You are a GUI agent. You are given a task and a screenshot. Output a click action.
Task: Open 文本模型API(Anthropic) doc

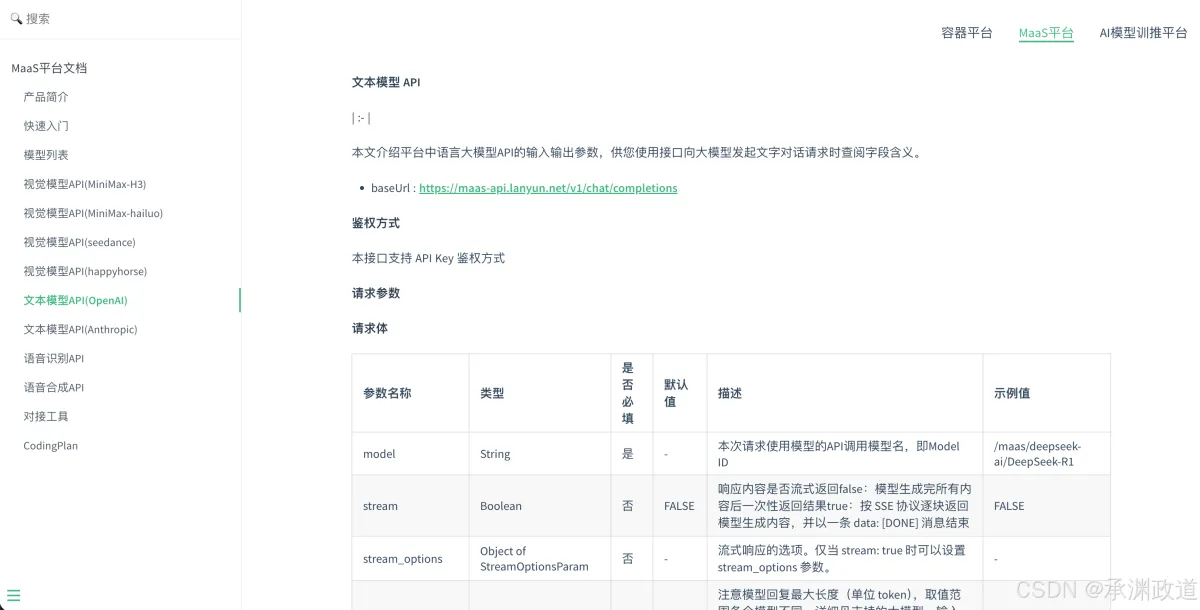coord(81,329)
